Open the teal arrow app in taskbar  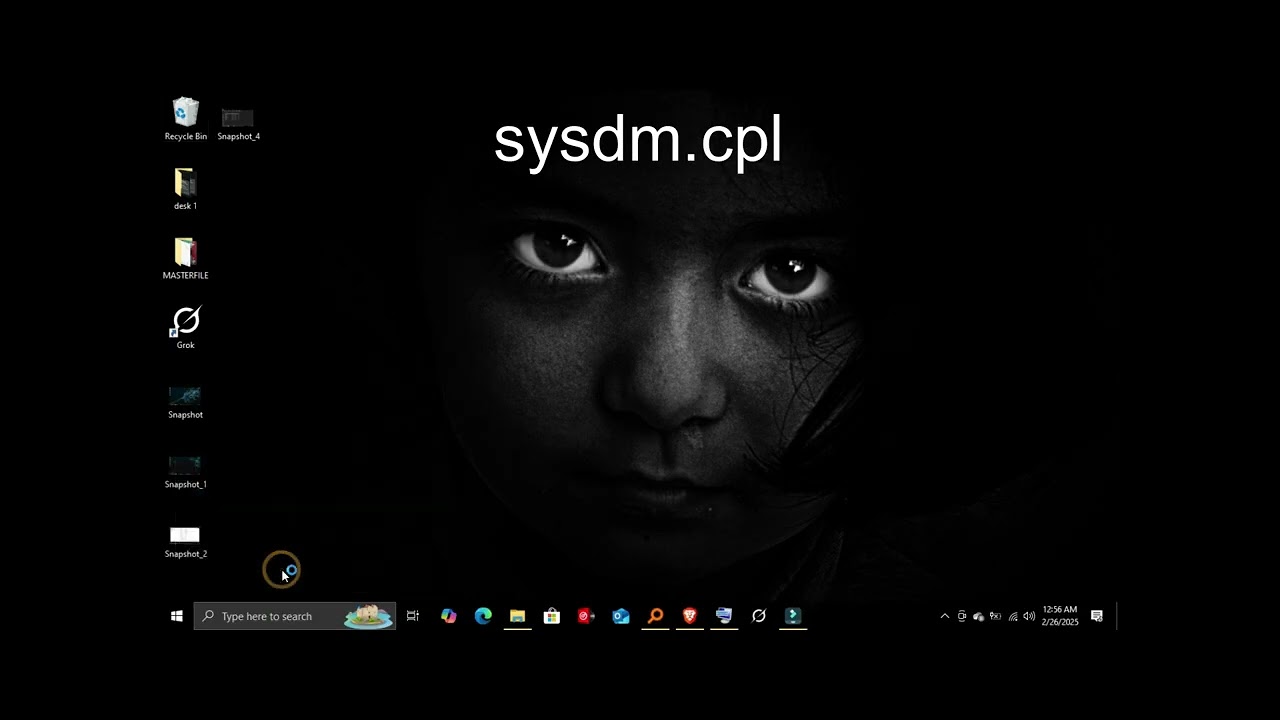(793, 616)
